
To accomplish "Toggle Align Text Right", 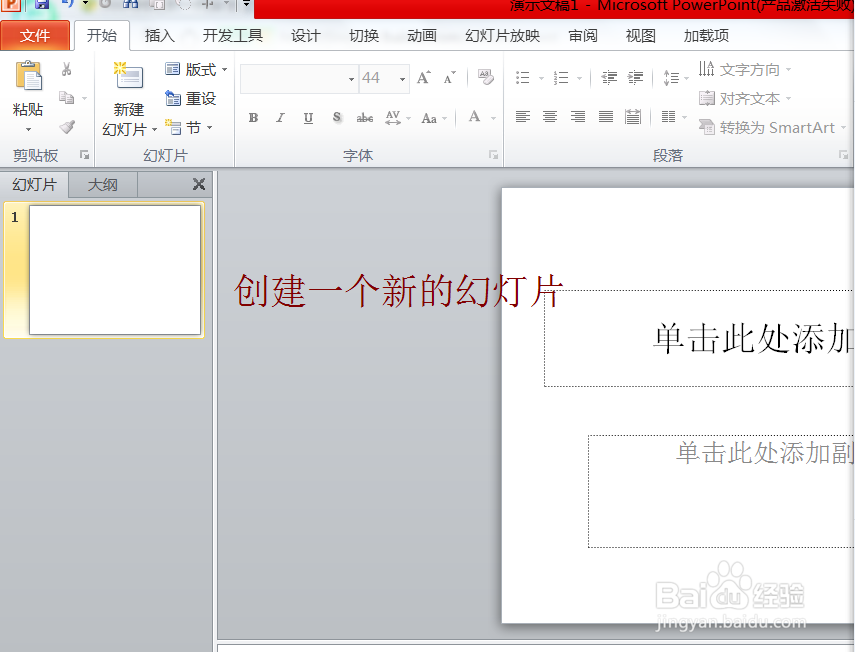I will [577, 117].
